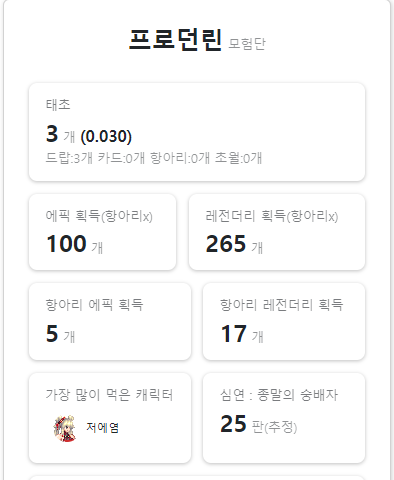This screenshot has width=394, height=480.
Task: Click the 모험단 subtitle label
Action: coord(247,44)
